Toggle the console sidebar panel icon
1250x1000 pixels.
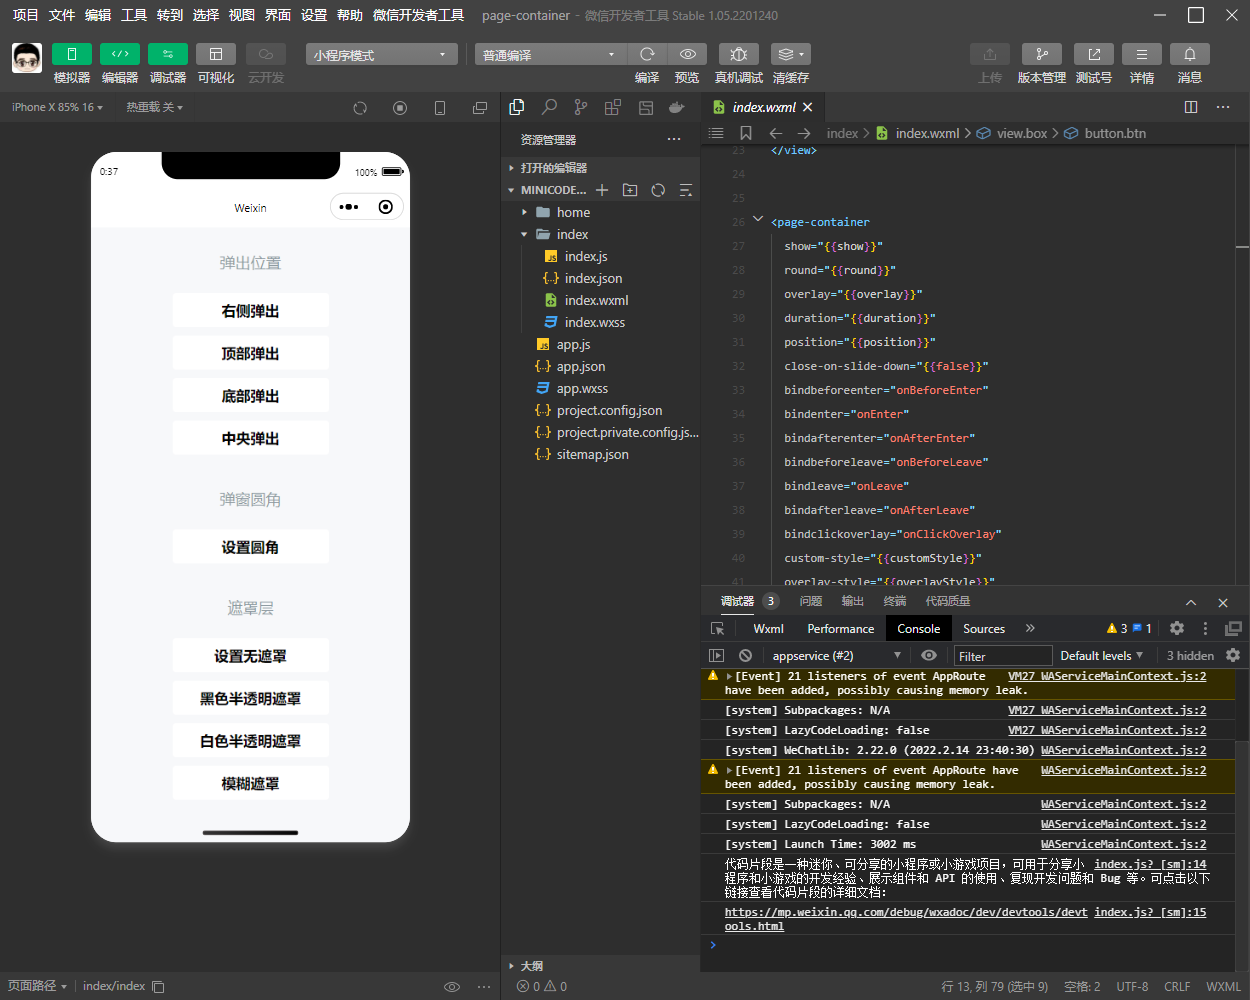(x=716, y=655)
